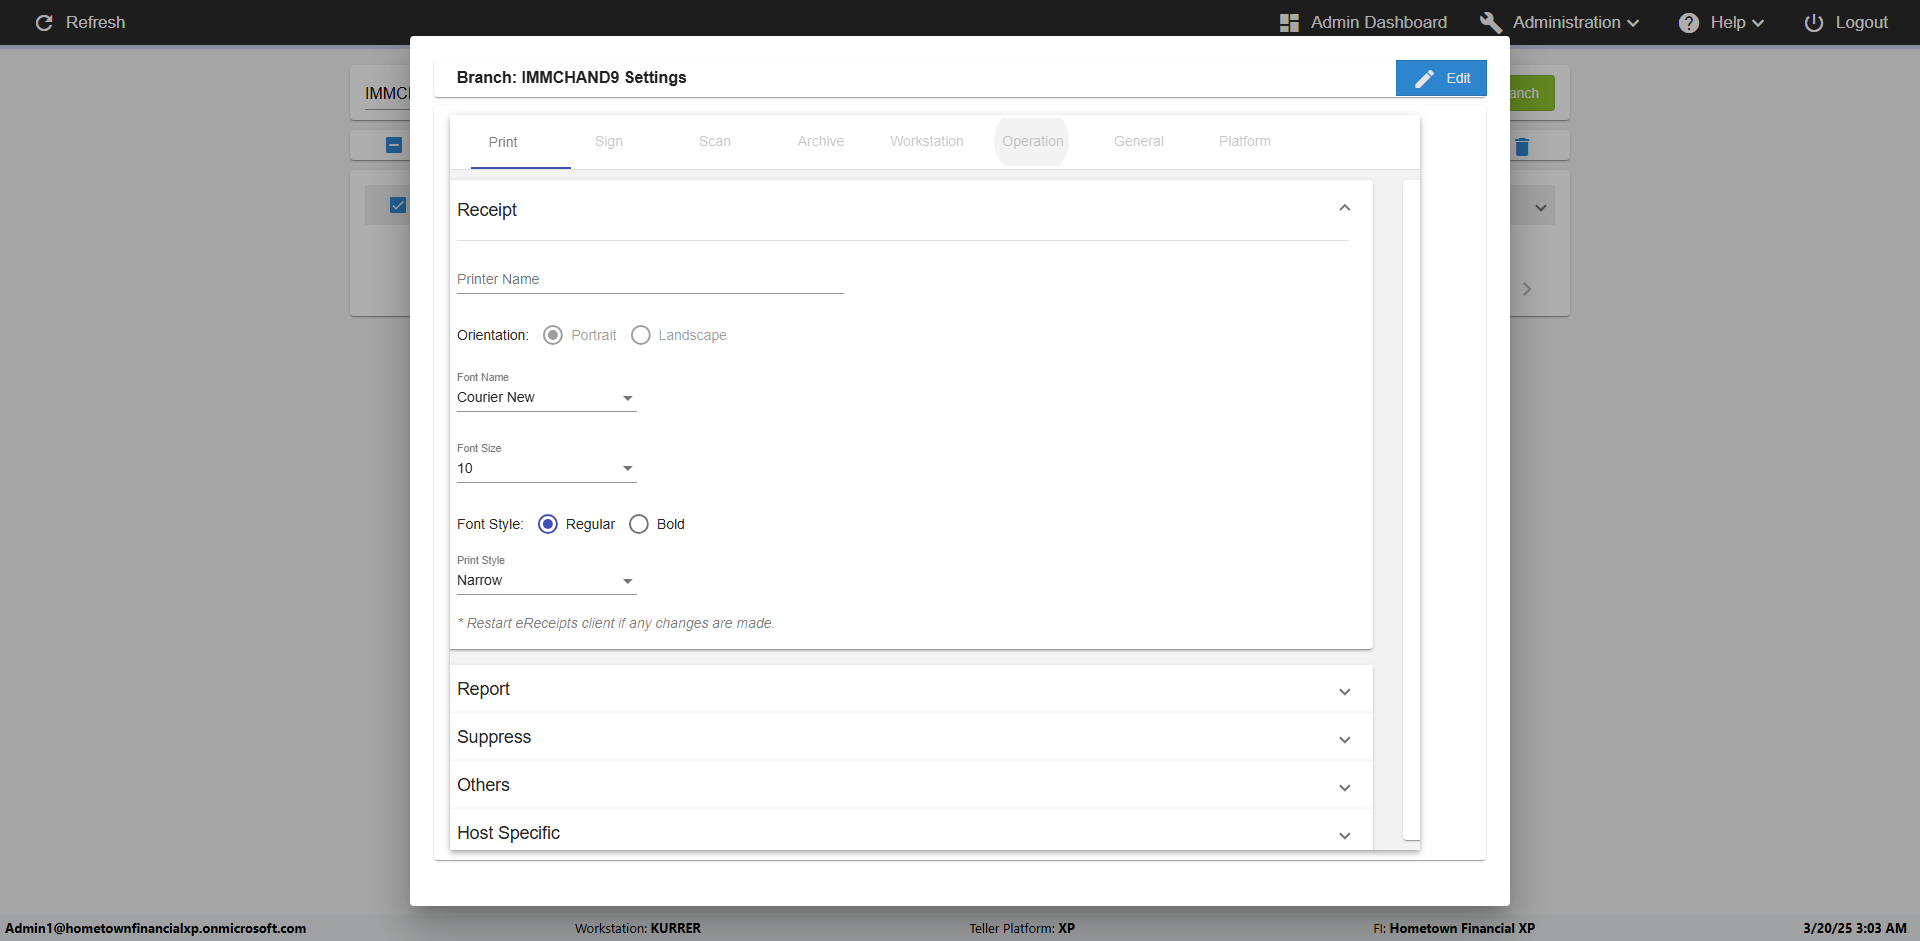Click the Refresh icon in top bar
The image size is (1920, 941).
coord(44,22)
